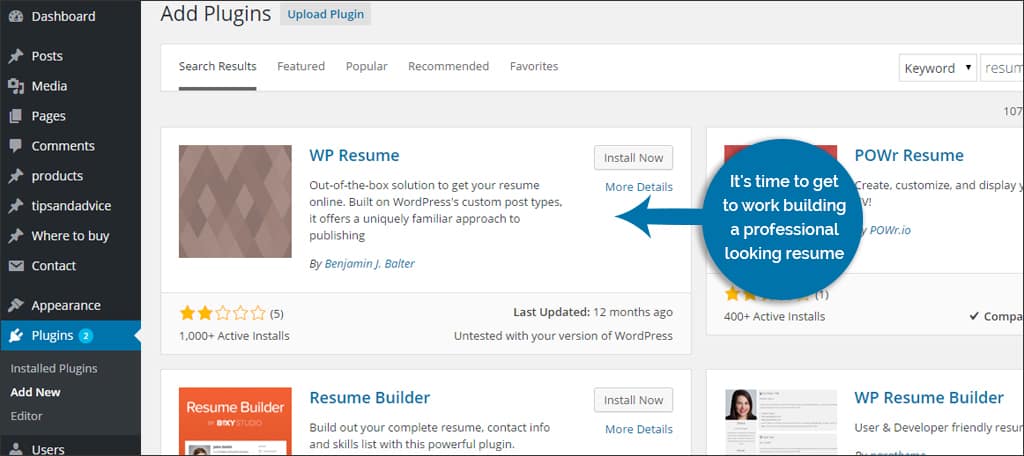The image size is (1024, 456).
Task: Go to Installed Plugins submenu
Action: 54,368
